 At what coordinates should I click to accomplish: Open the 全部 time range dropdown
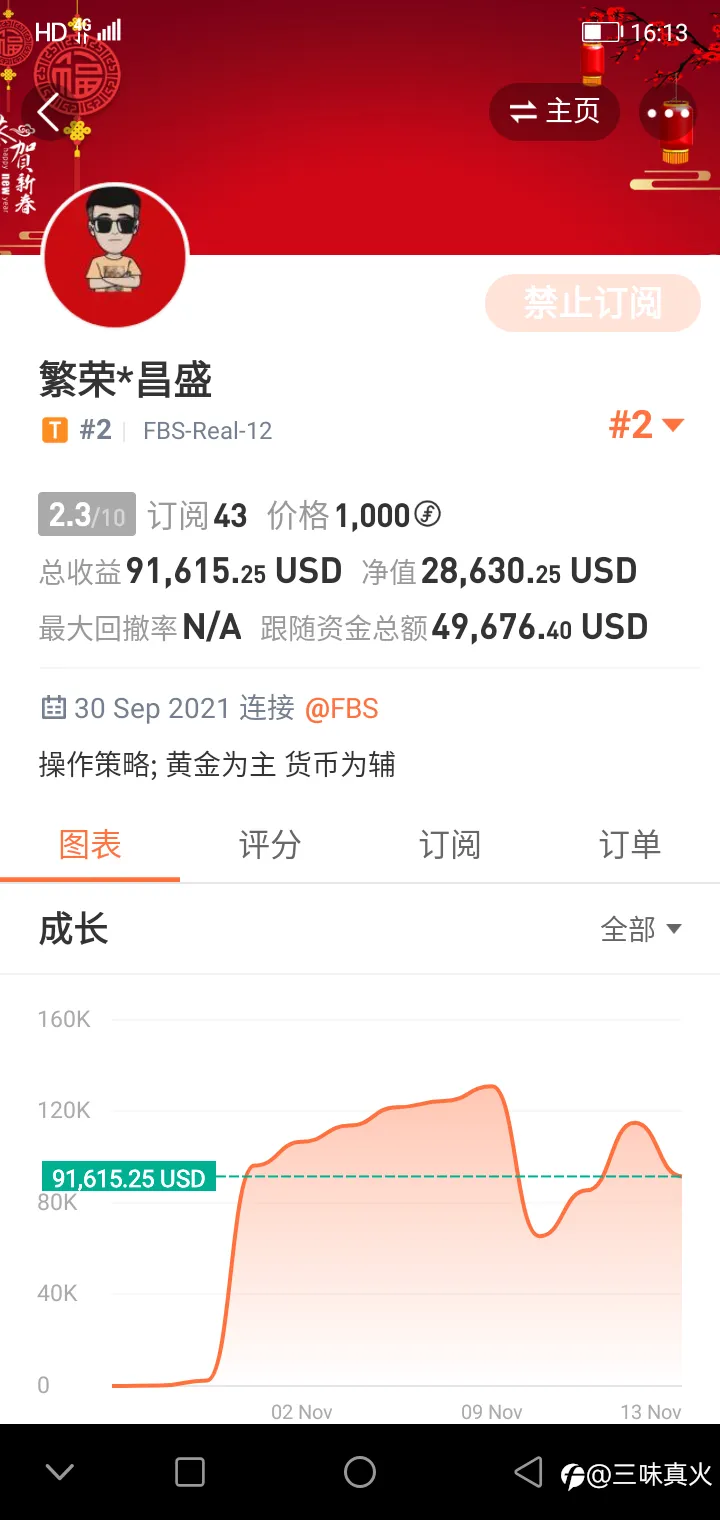point(641,929)
